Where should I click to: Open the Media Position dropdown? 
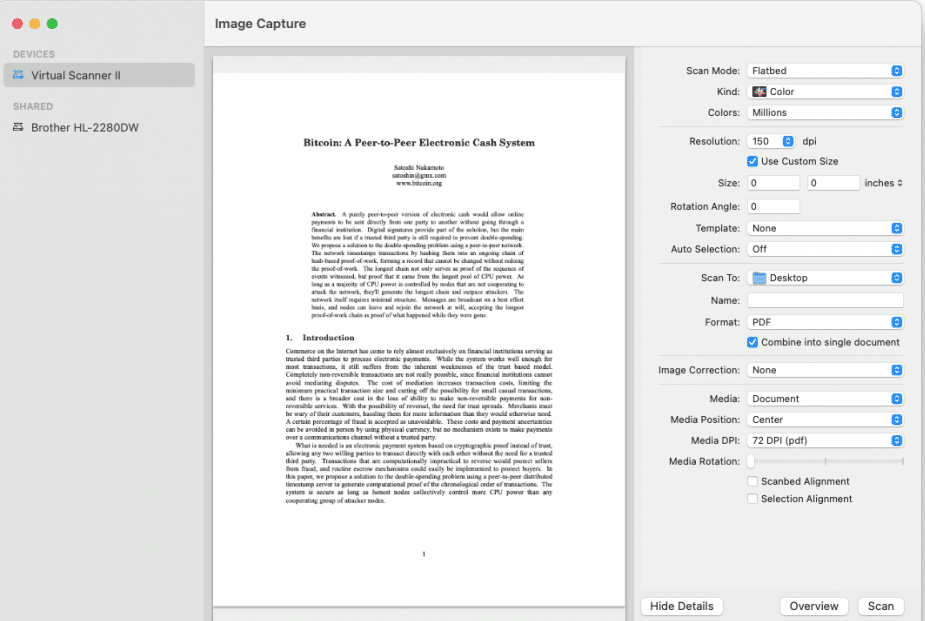pyautogui.click(x=824, y=419)
